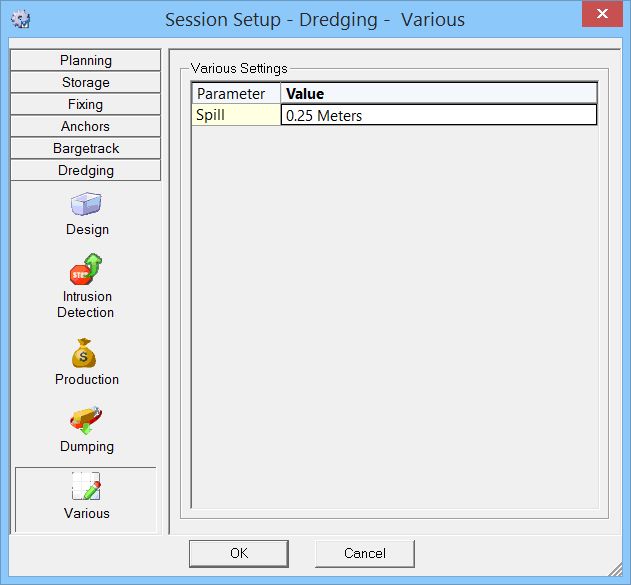This screenshot has height=585, width=631.
Task: Open the Design section icon
Action: click(86, 204)
